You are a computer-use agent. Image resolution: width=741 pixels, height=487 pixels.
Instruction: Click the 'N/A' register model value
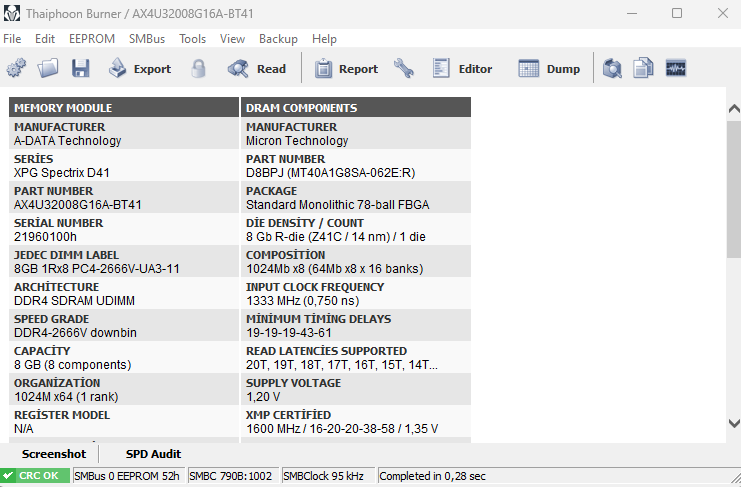coord(24,429)
